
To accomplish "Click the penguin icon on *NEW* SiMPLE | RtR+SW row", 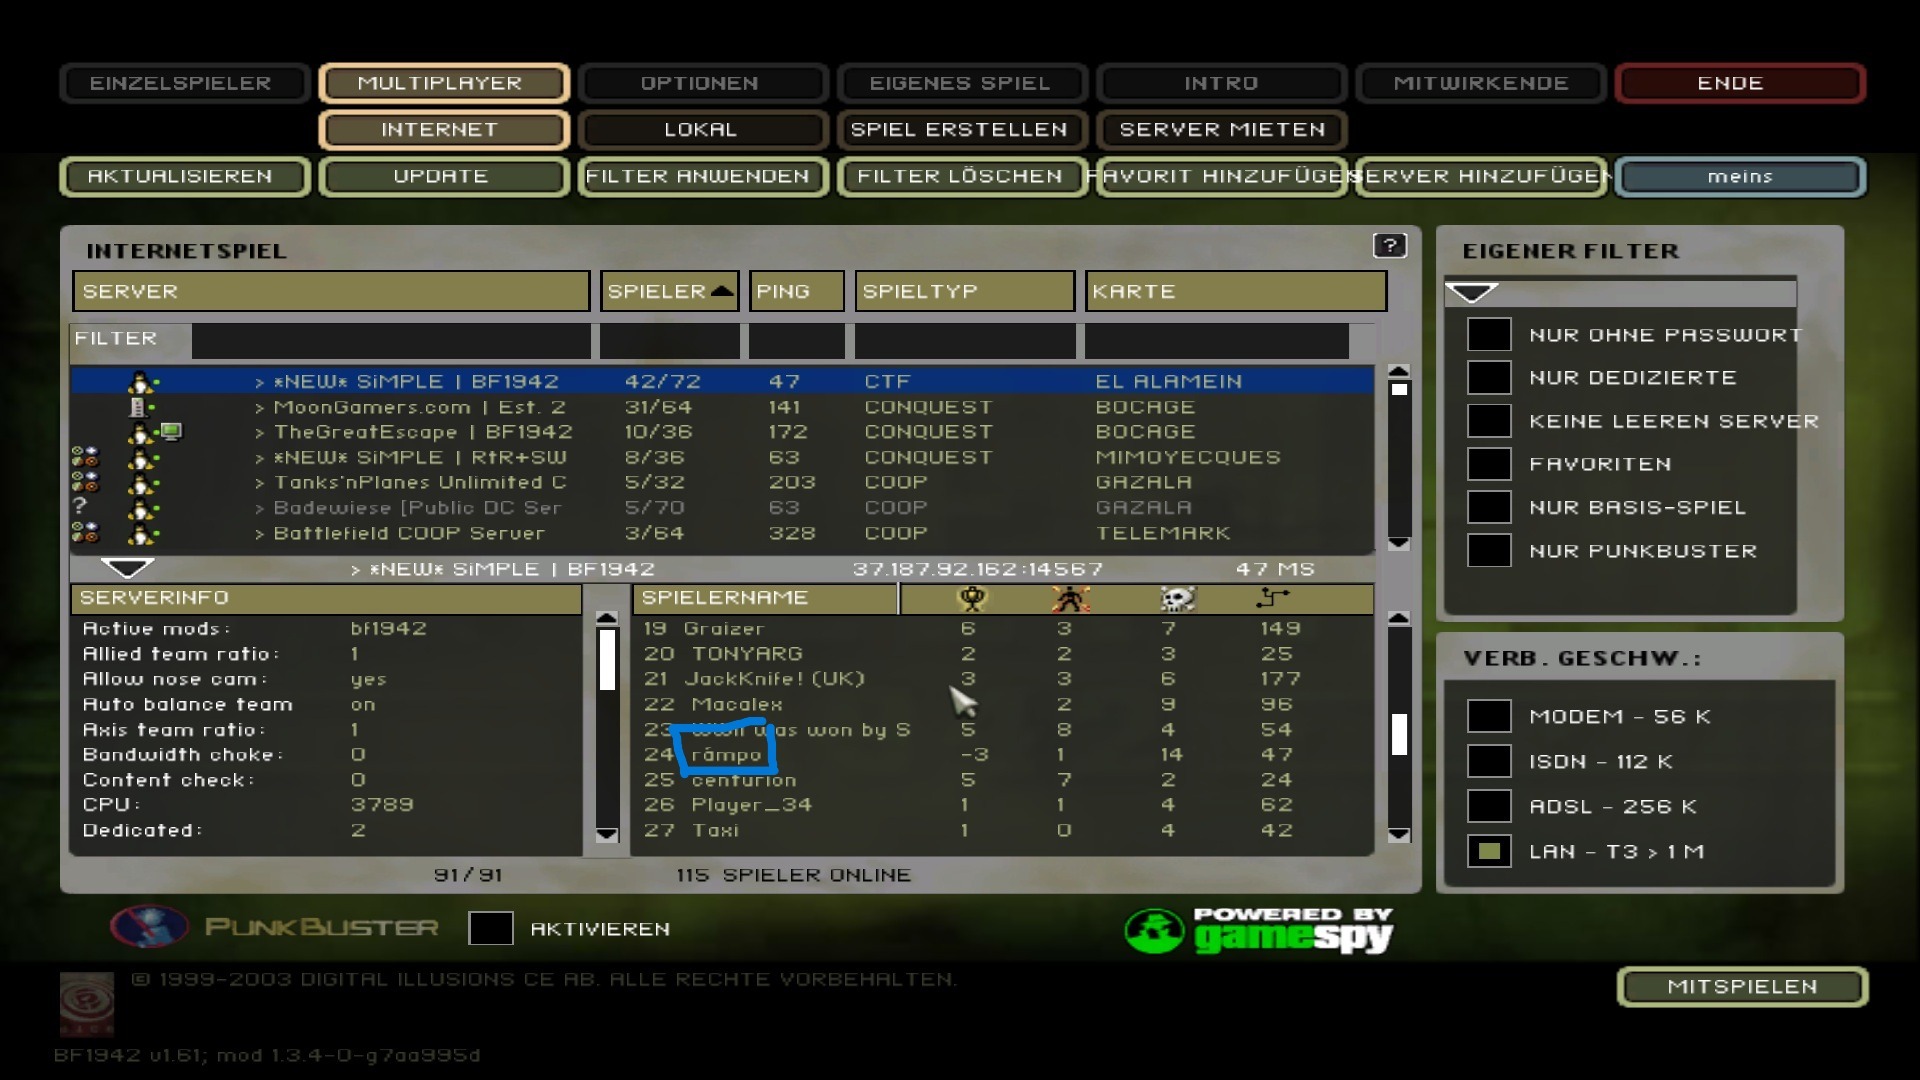I will coord(142,458).
